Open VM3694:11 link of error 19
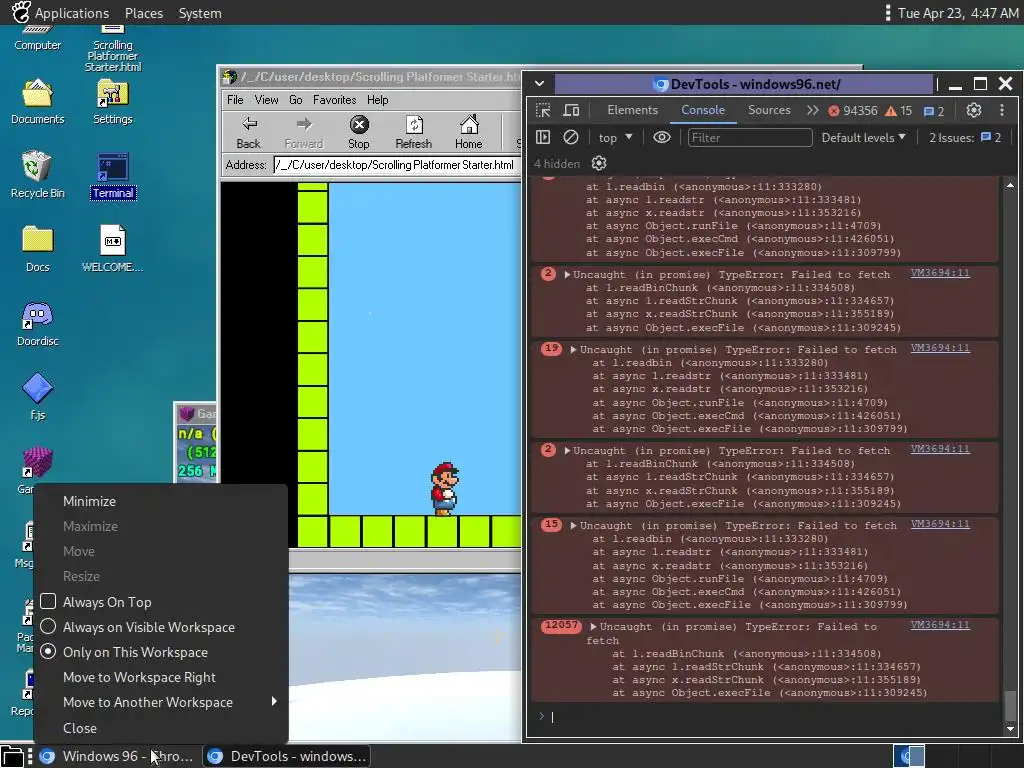This screenshot has height=768, width=1024. [940, 348]
